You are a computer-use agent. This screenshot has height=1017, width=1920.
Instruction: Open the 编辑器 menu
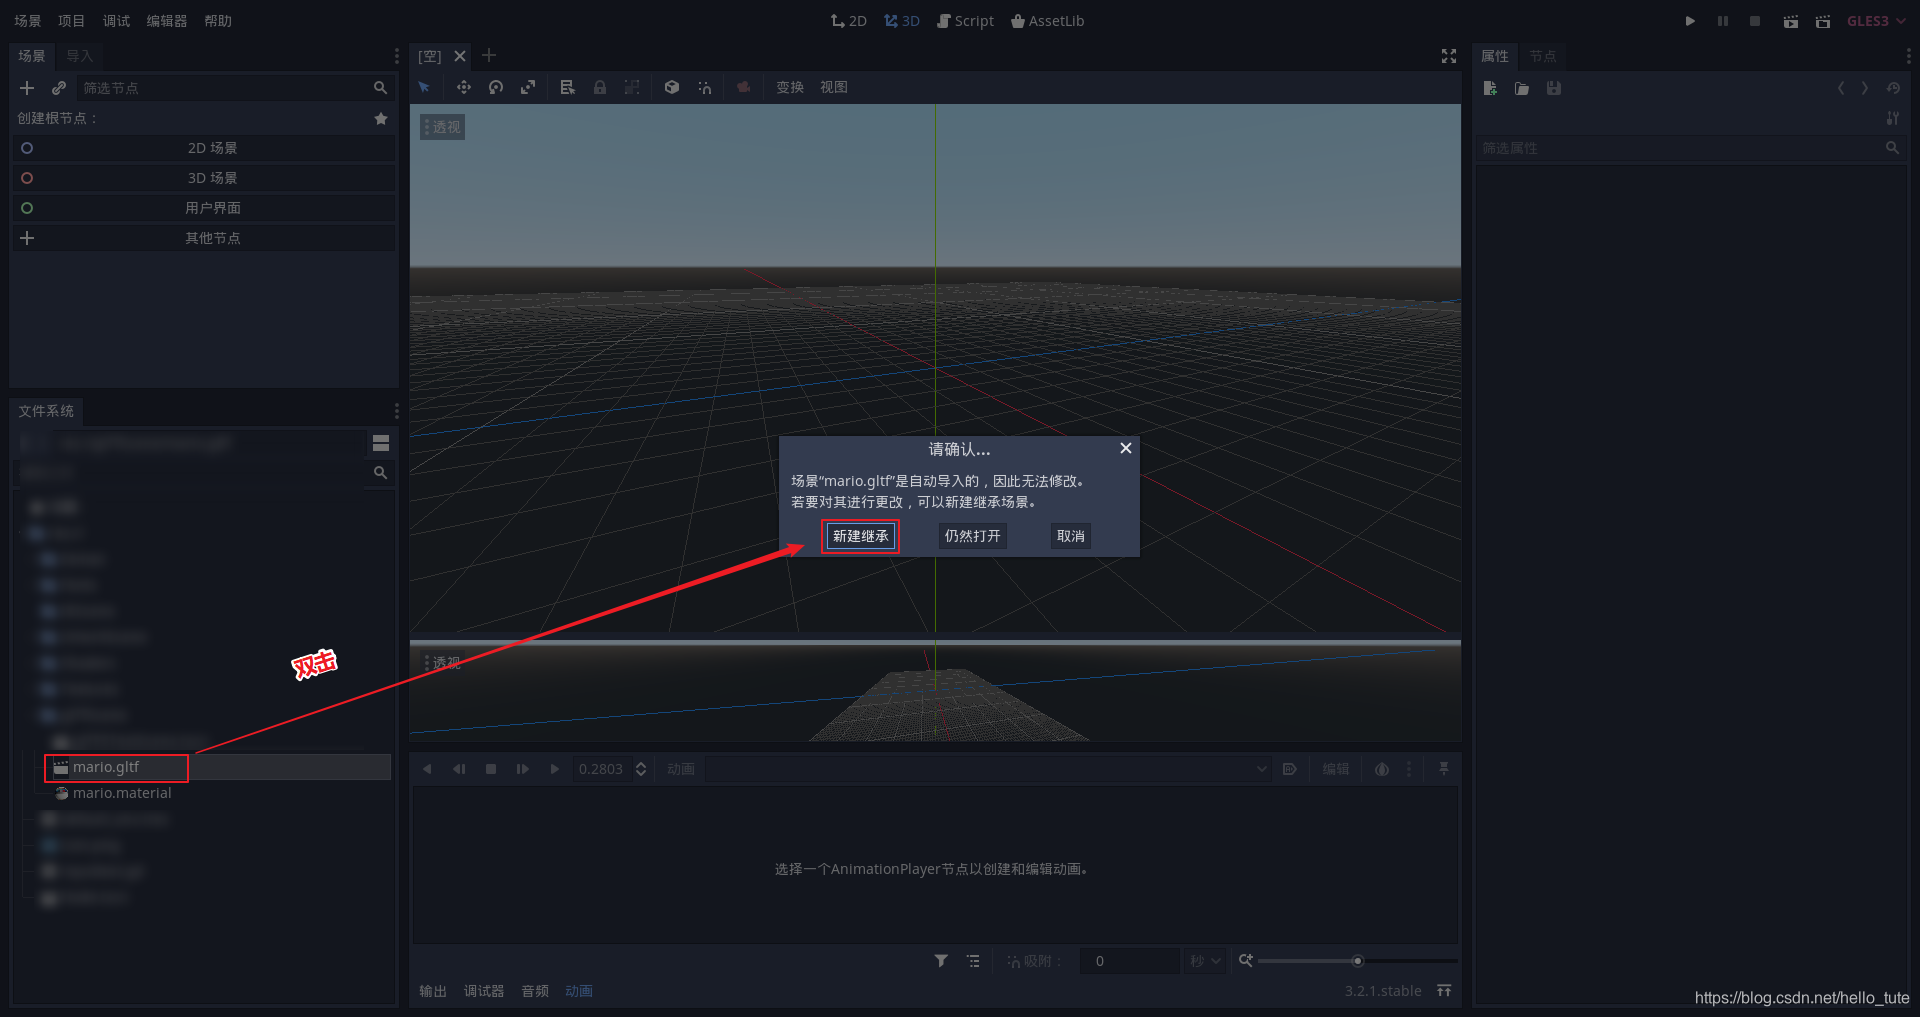(167, 21)
